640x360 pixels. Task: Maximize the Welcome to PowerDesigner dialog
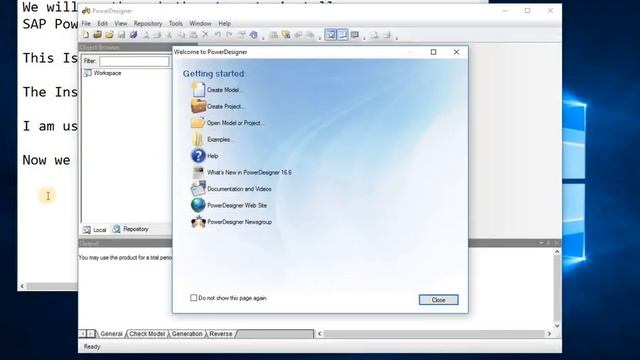click(433, 52)
